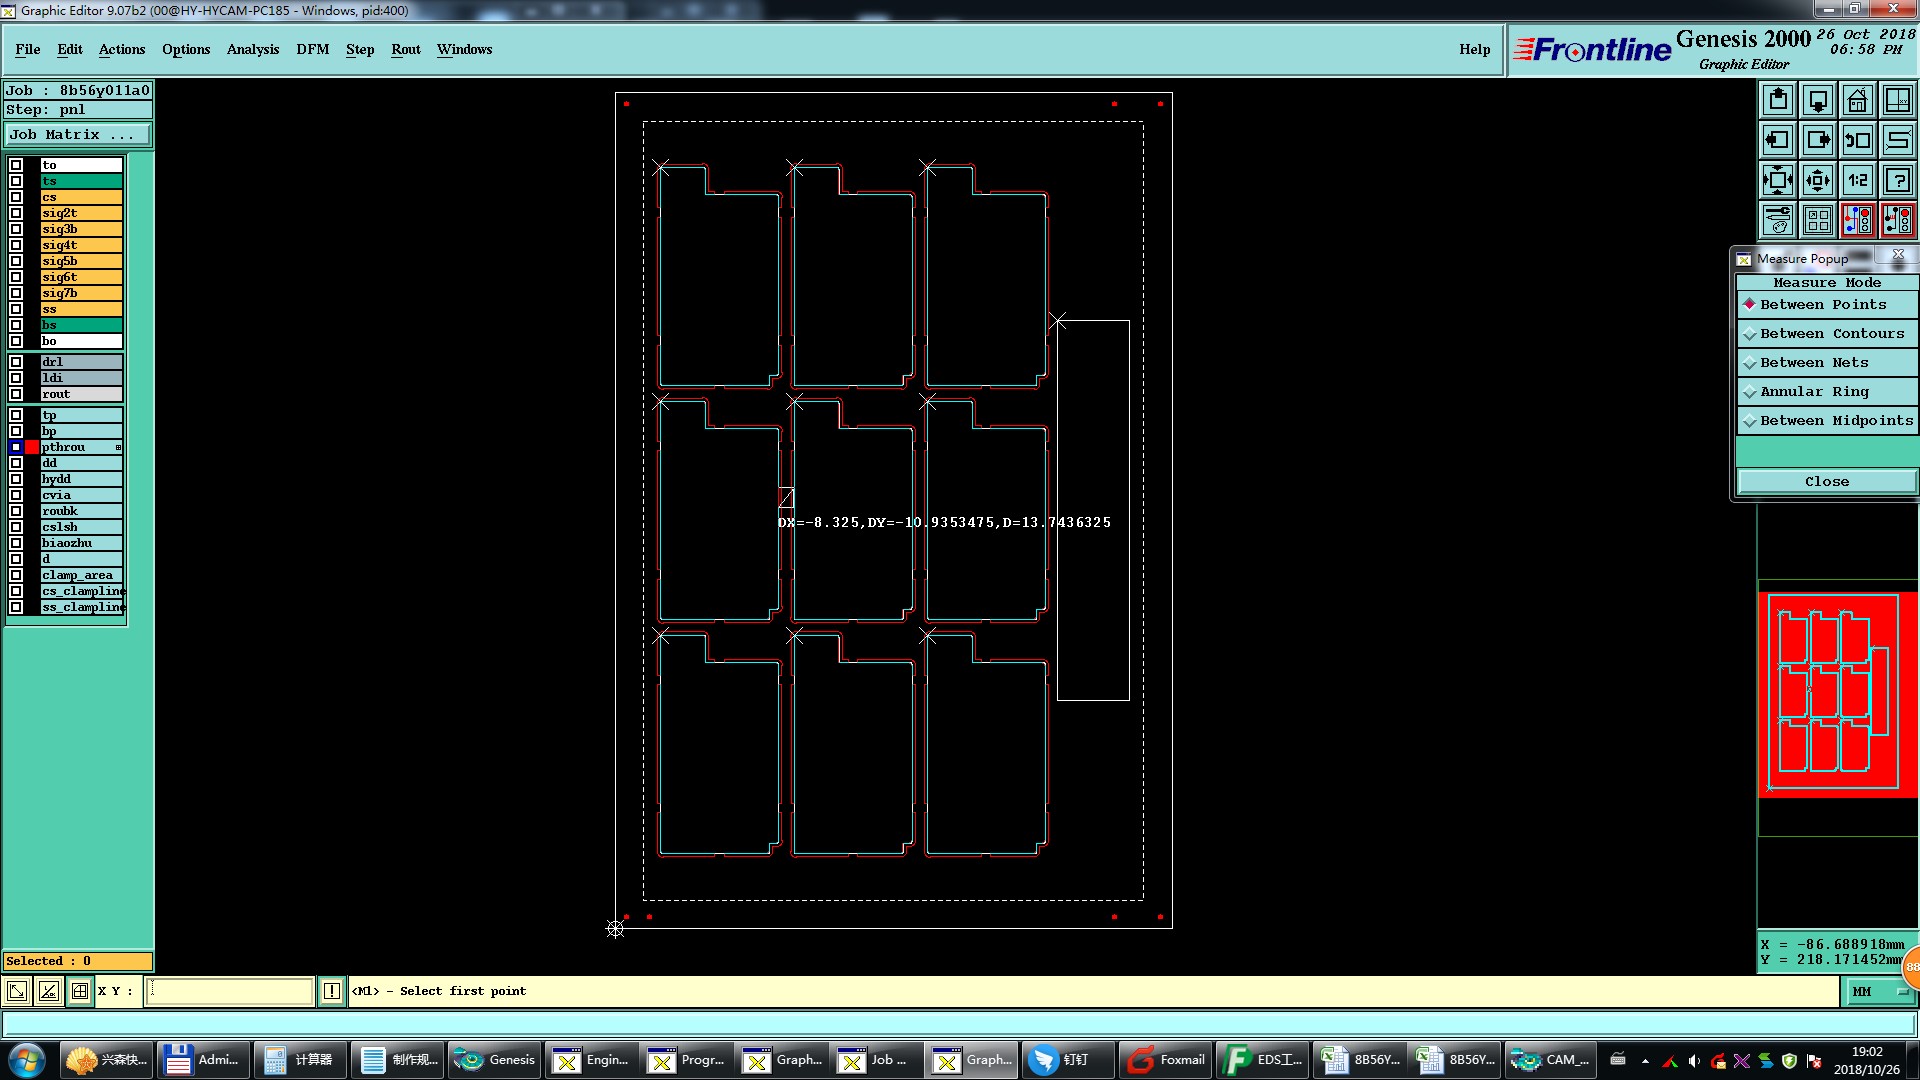Image resolution: width=1920 pixels, height=1080 pixels.
Task: Open the DFM menu
Action: (x=313, y=50)
